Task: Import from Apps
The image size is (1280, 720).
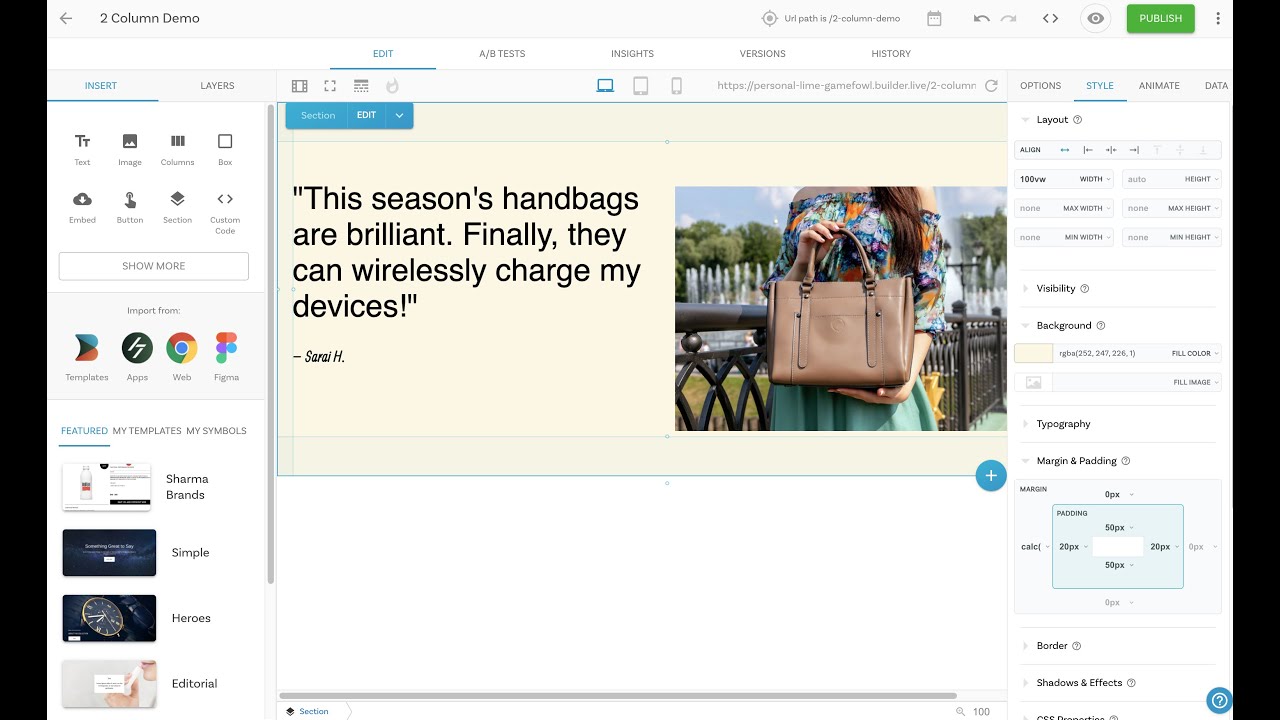Action: (137, 357)
